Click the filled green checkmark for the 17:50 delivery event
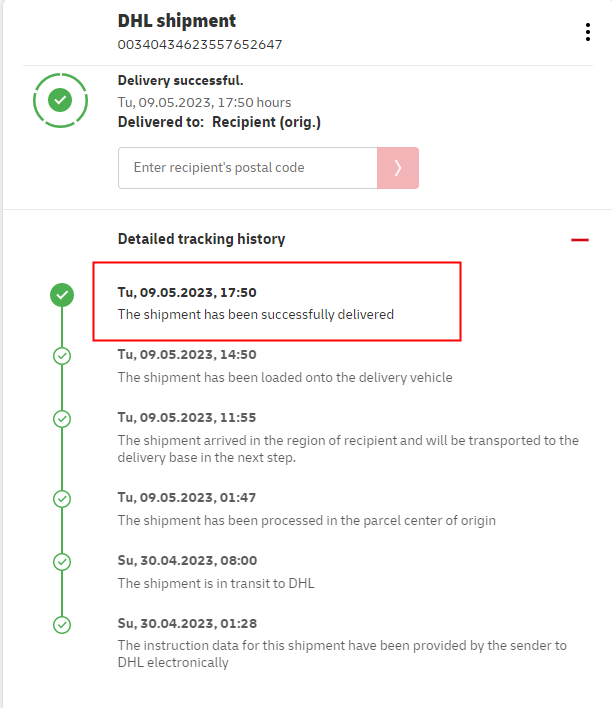 62,295
